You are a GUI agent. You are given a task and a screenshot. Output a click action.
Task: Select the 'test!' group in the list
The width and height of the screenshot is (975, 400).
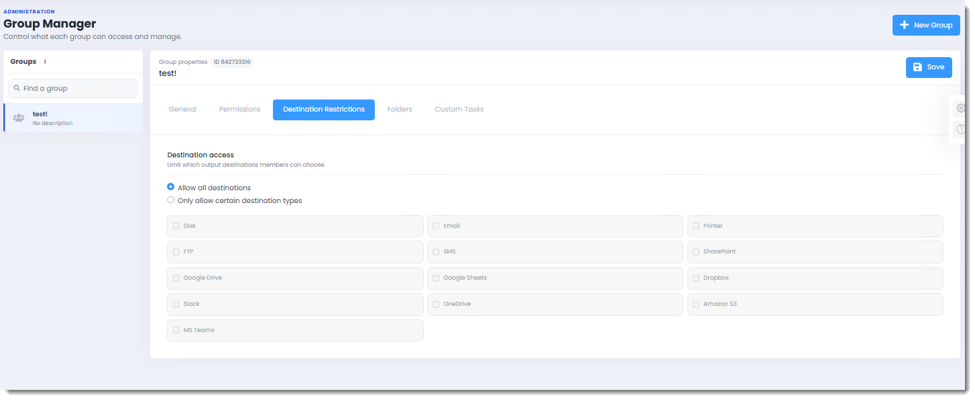pos(73,118)
